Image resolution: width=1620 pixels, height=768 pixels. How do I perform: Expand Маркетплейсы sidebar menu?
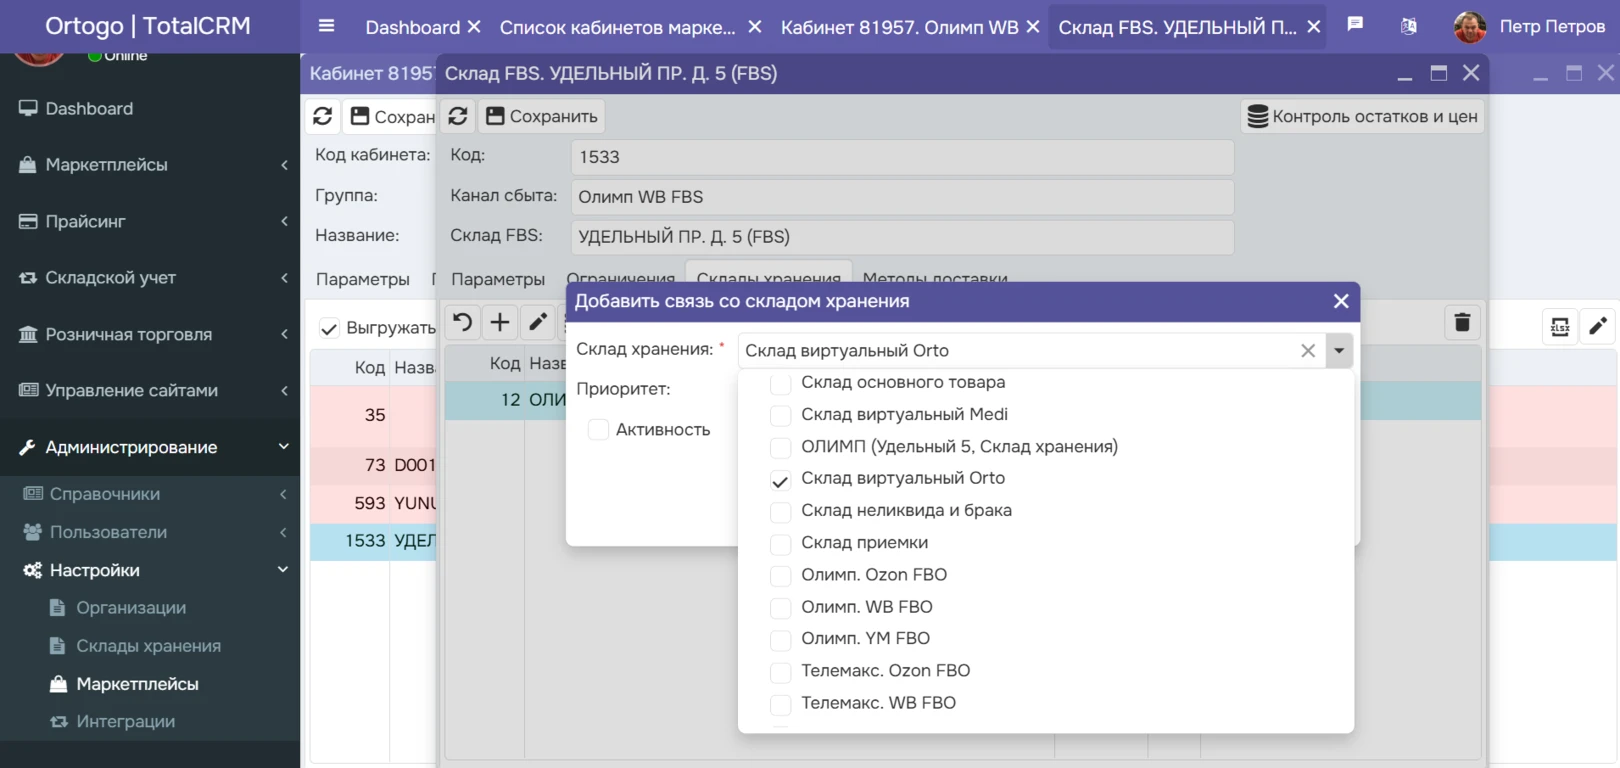(150, 165)
